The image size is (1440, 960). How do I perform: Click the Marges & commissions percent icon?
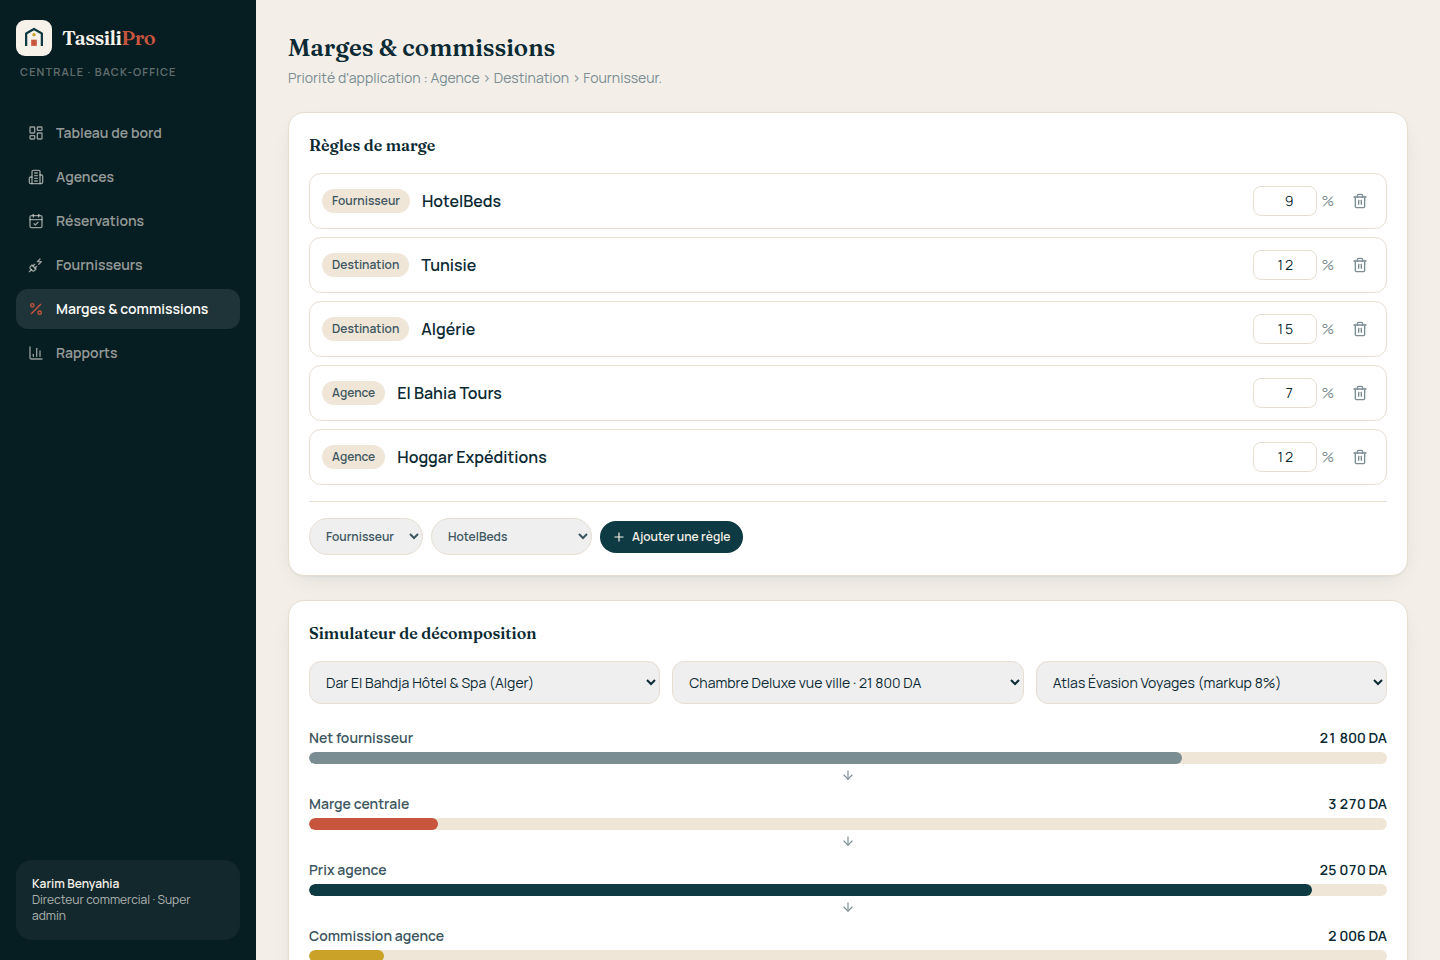(36, 309)
